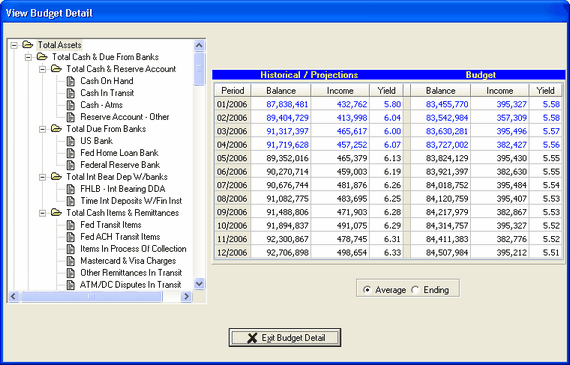This screenshot has width=570, height=365.
Task: Click the Time Int Deposits W/Fin Inst document icon
Action: point(71,201)
